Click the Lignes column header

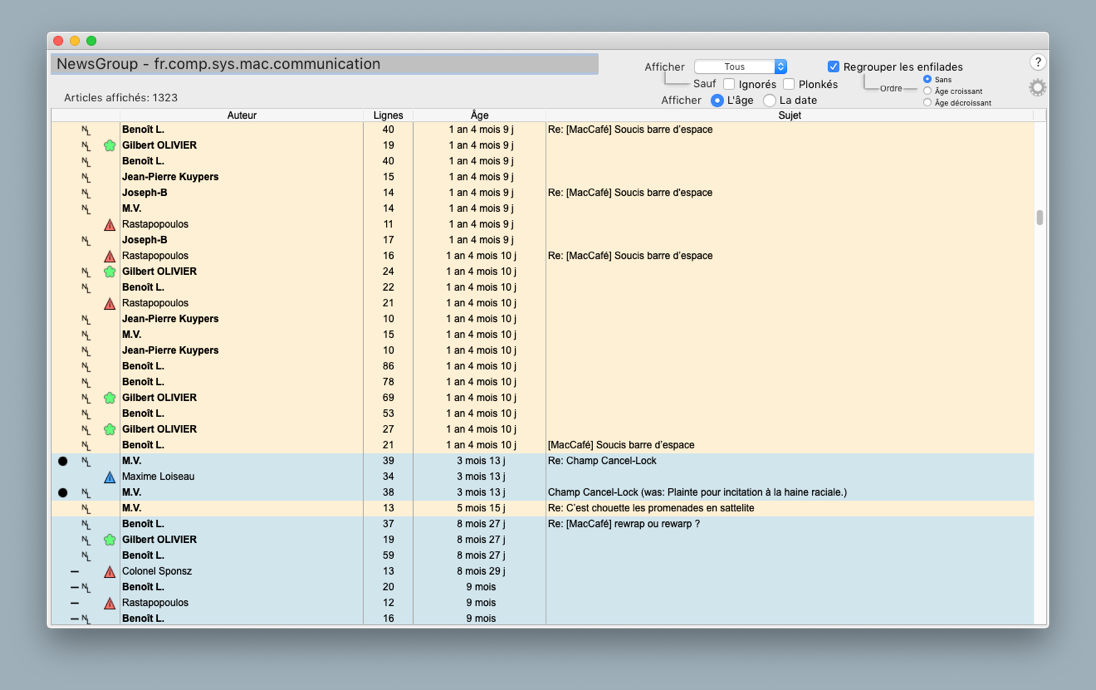click(x=388, y=115)
